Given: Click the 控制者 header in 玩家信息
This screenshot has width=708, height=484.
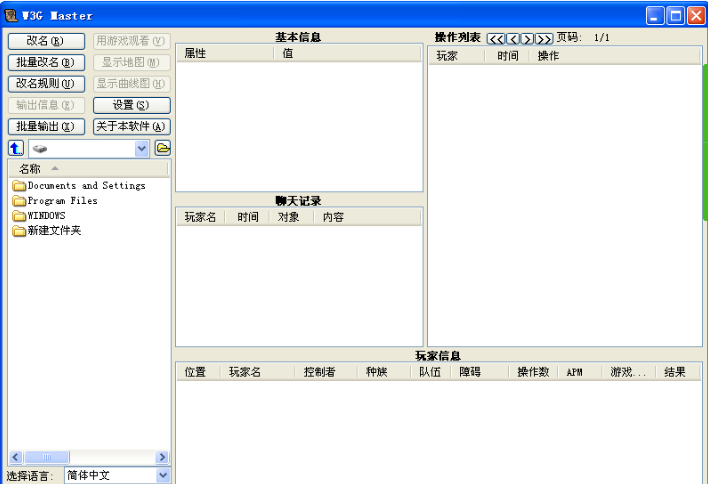Looking at the screenshot, I should coord(326,372).
